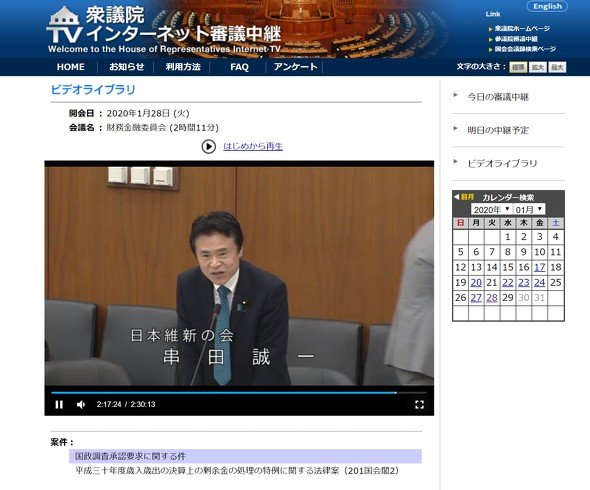Open the year dropdown showing 2020年
590x490 pixels.
[x=491, y=209]
